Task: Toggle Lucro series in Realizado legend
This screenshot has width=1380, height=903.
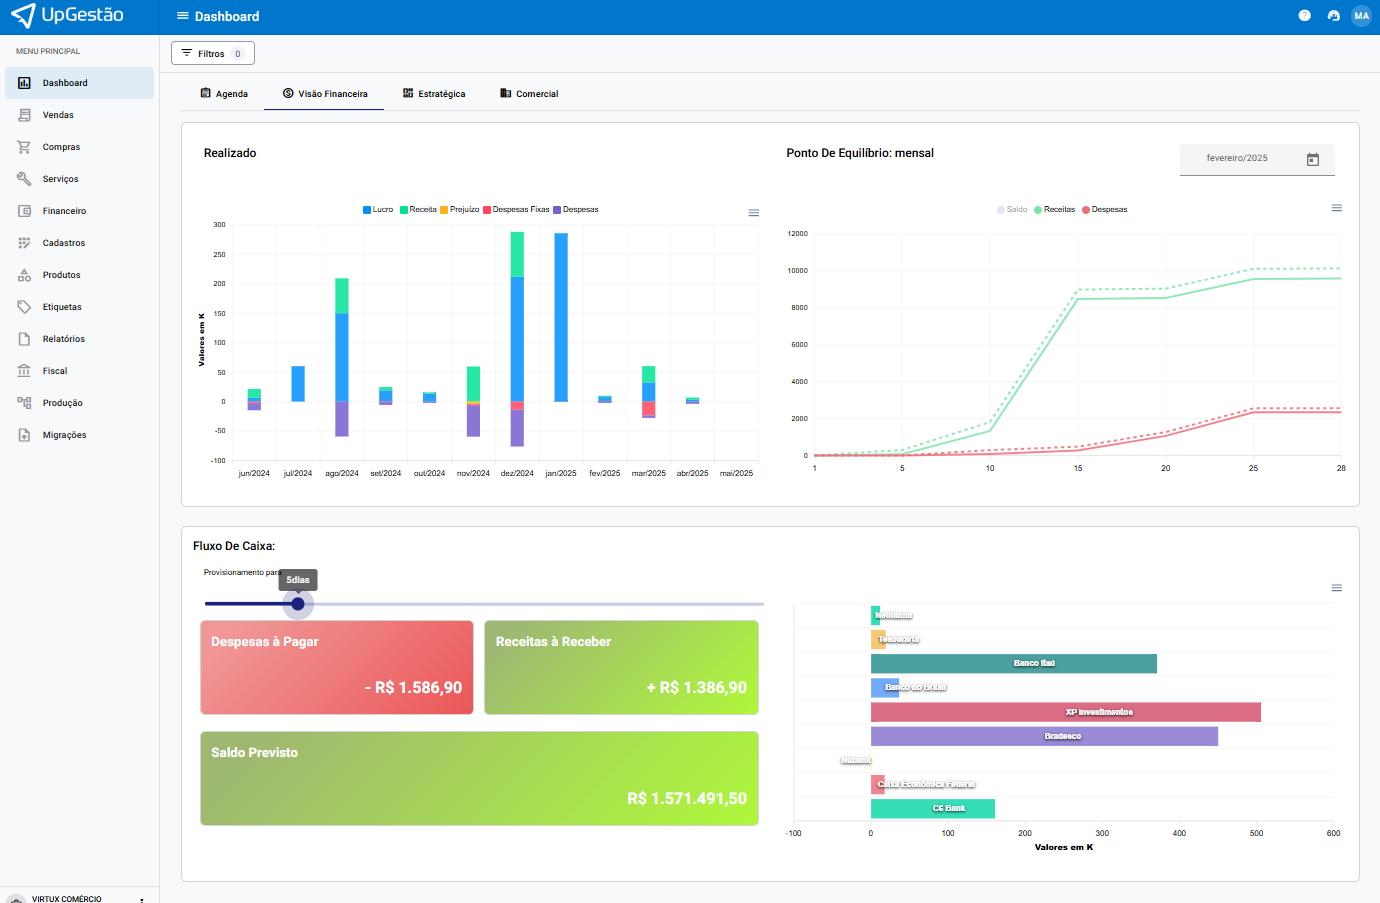Action: 378,210
